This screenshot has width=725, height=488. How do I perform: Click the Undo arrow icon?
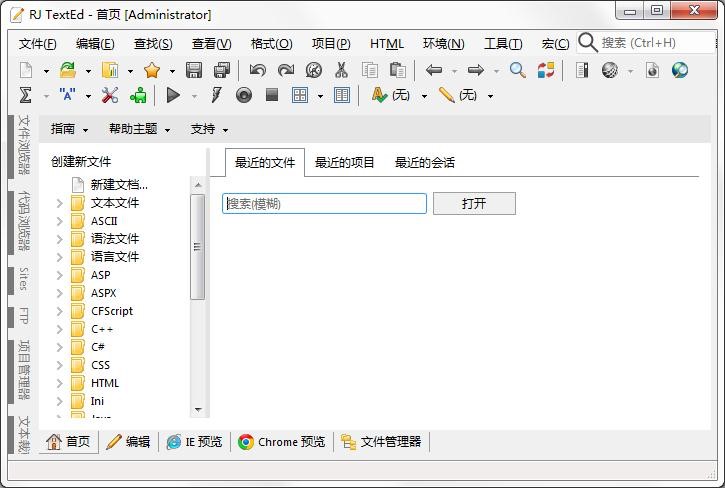pos(258,70)
